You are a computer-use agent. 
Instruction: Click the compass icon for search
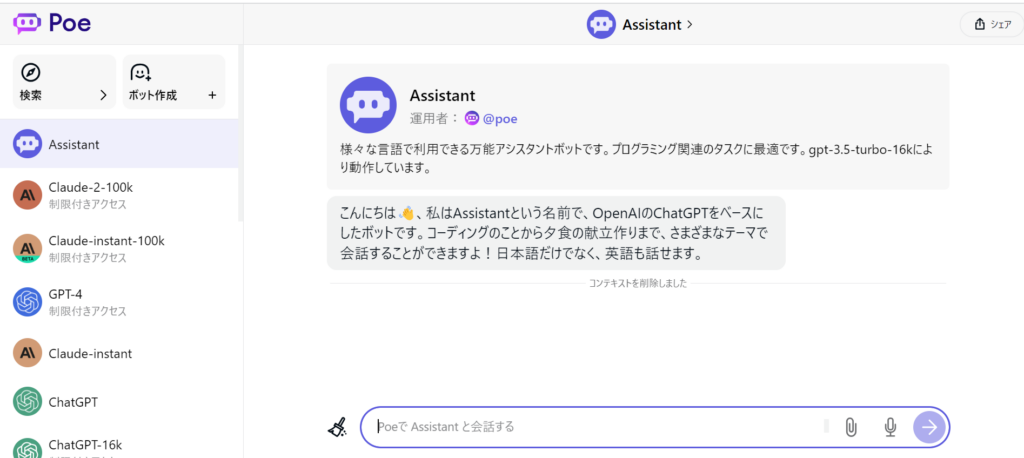(x=31, y=72)
